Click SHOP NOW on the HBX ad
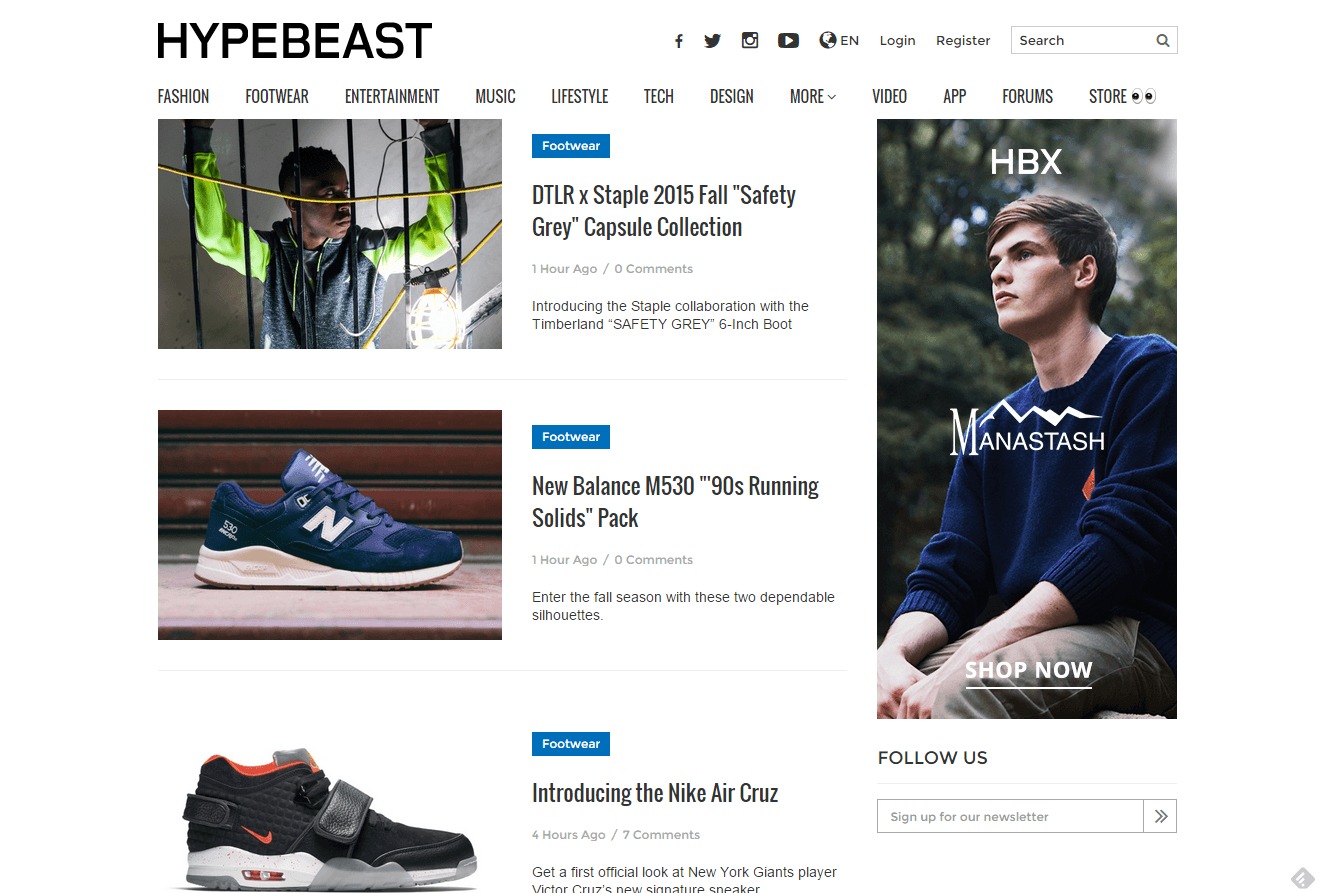The image size is (1335, 893). pyautogui.click(x=1028, y=670)
